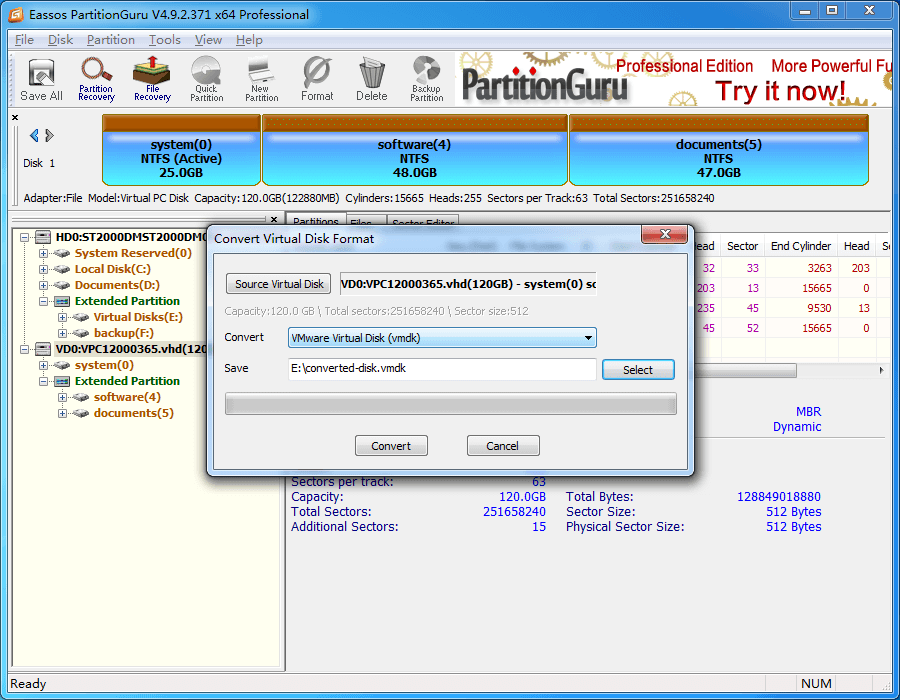Viewport: 900px width, 700px height.
Task: Select Virtual Disks(E:) in tree
Action: pos(138,317)
